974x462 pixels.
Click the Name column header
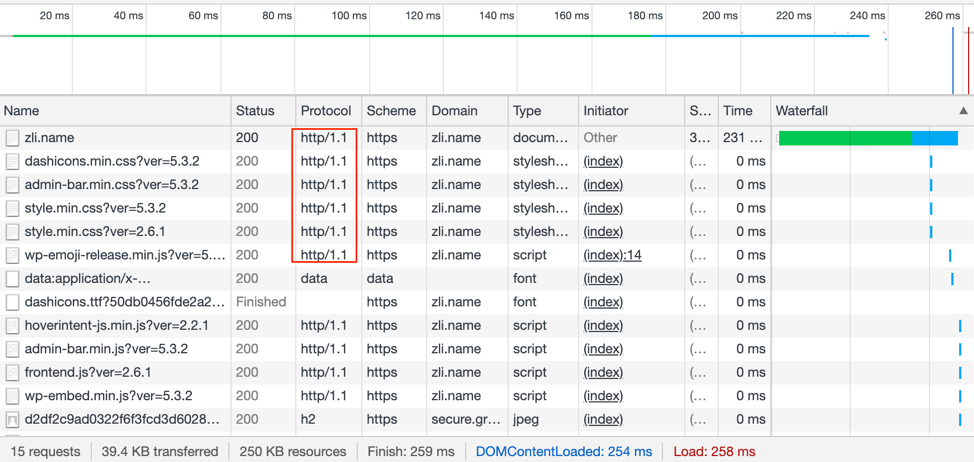point(22,111)
